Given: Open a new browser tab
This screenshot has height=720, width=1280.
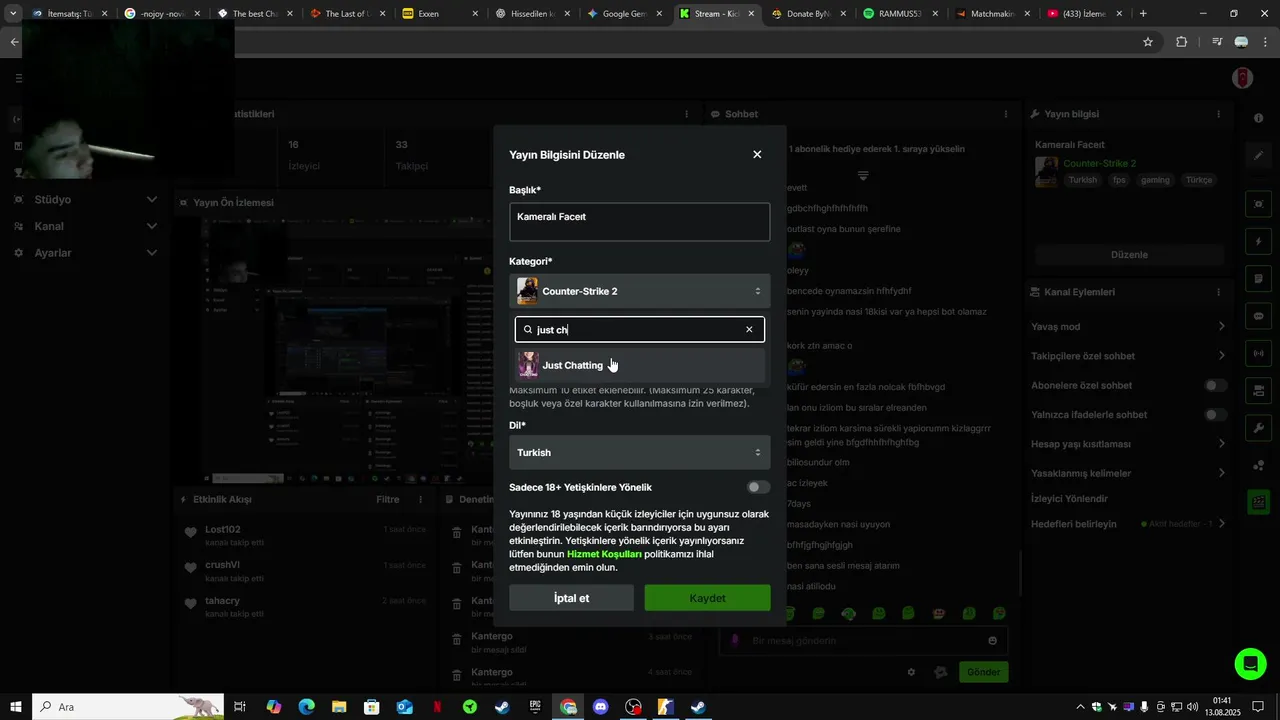Looking at the screenshot, I should click(x=1143, y=14).
